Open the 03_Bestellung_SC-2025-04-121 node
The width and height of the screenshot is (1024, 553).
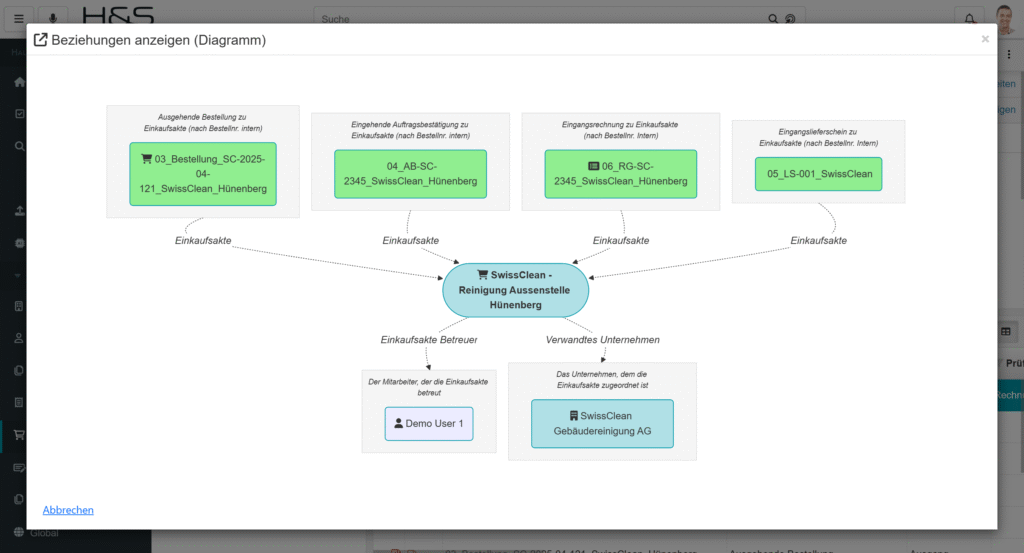pyautogui.click(x=203, y=174)
